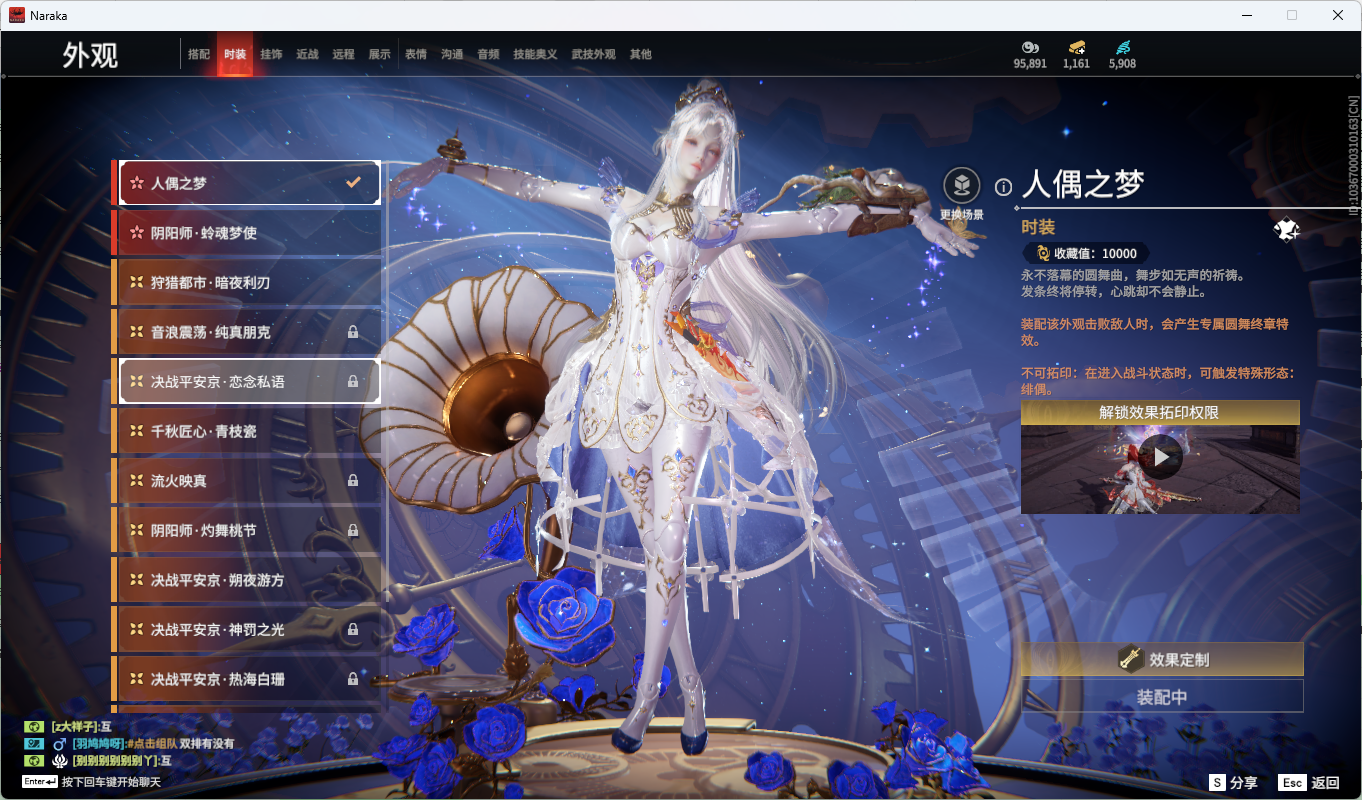Select the 时装 tab

(235, 54)
